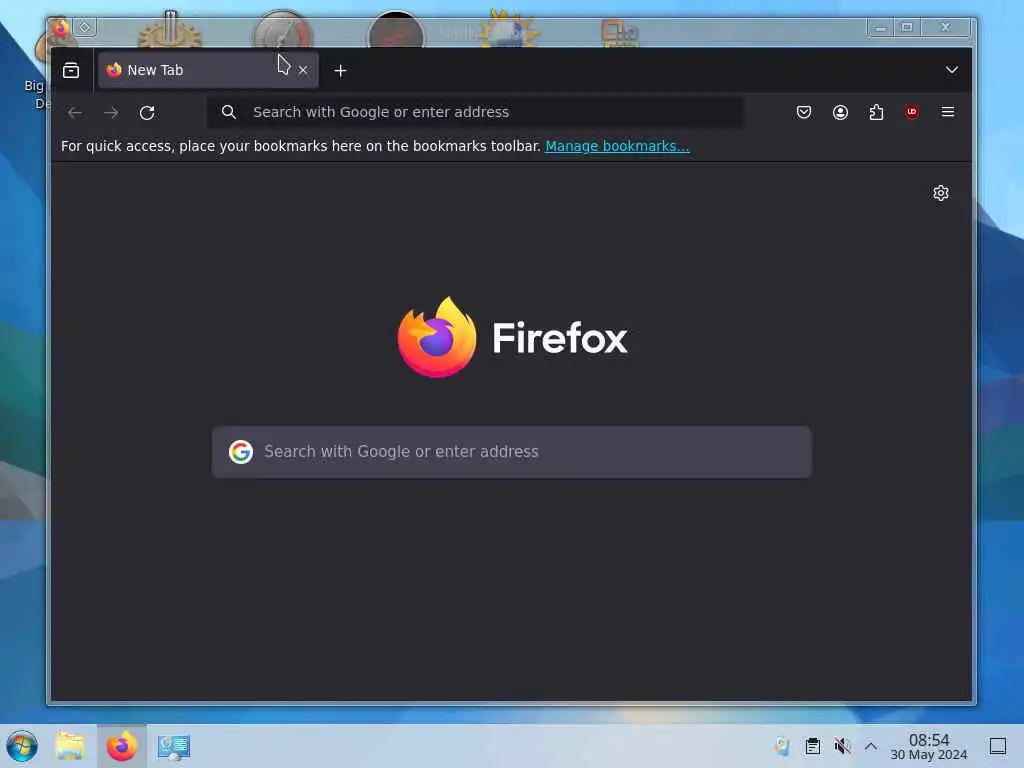Focus the address bar search field

(475, 112)
